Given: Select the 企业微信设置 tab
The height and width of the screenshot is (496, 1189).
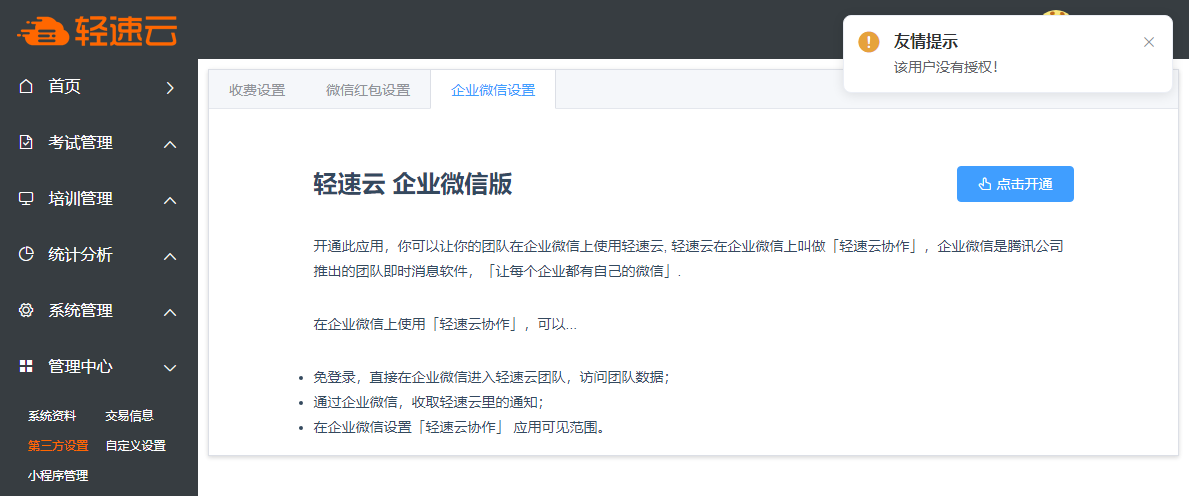Looking at the screenshot, I should click(493, 90).
